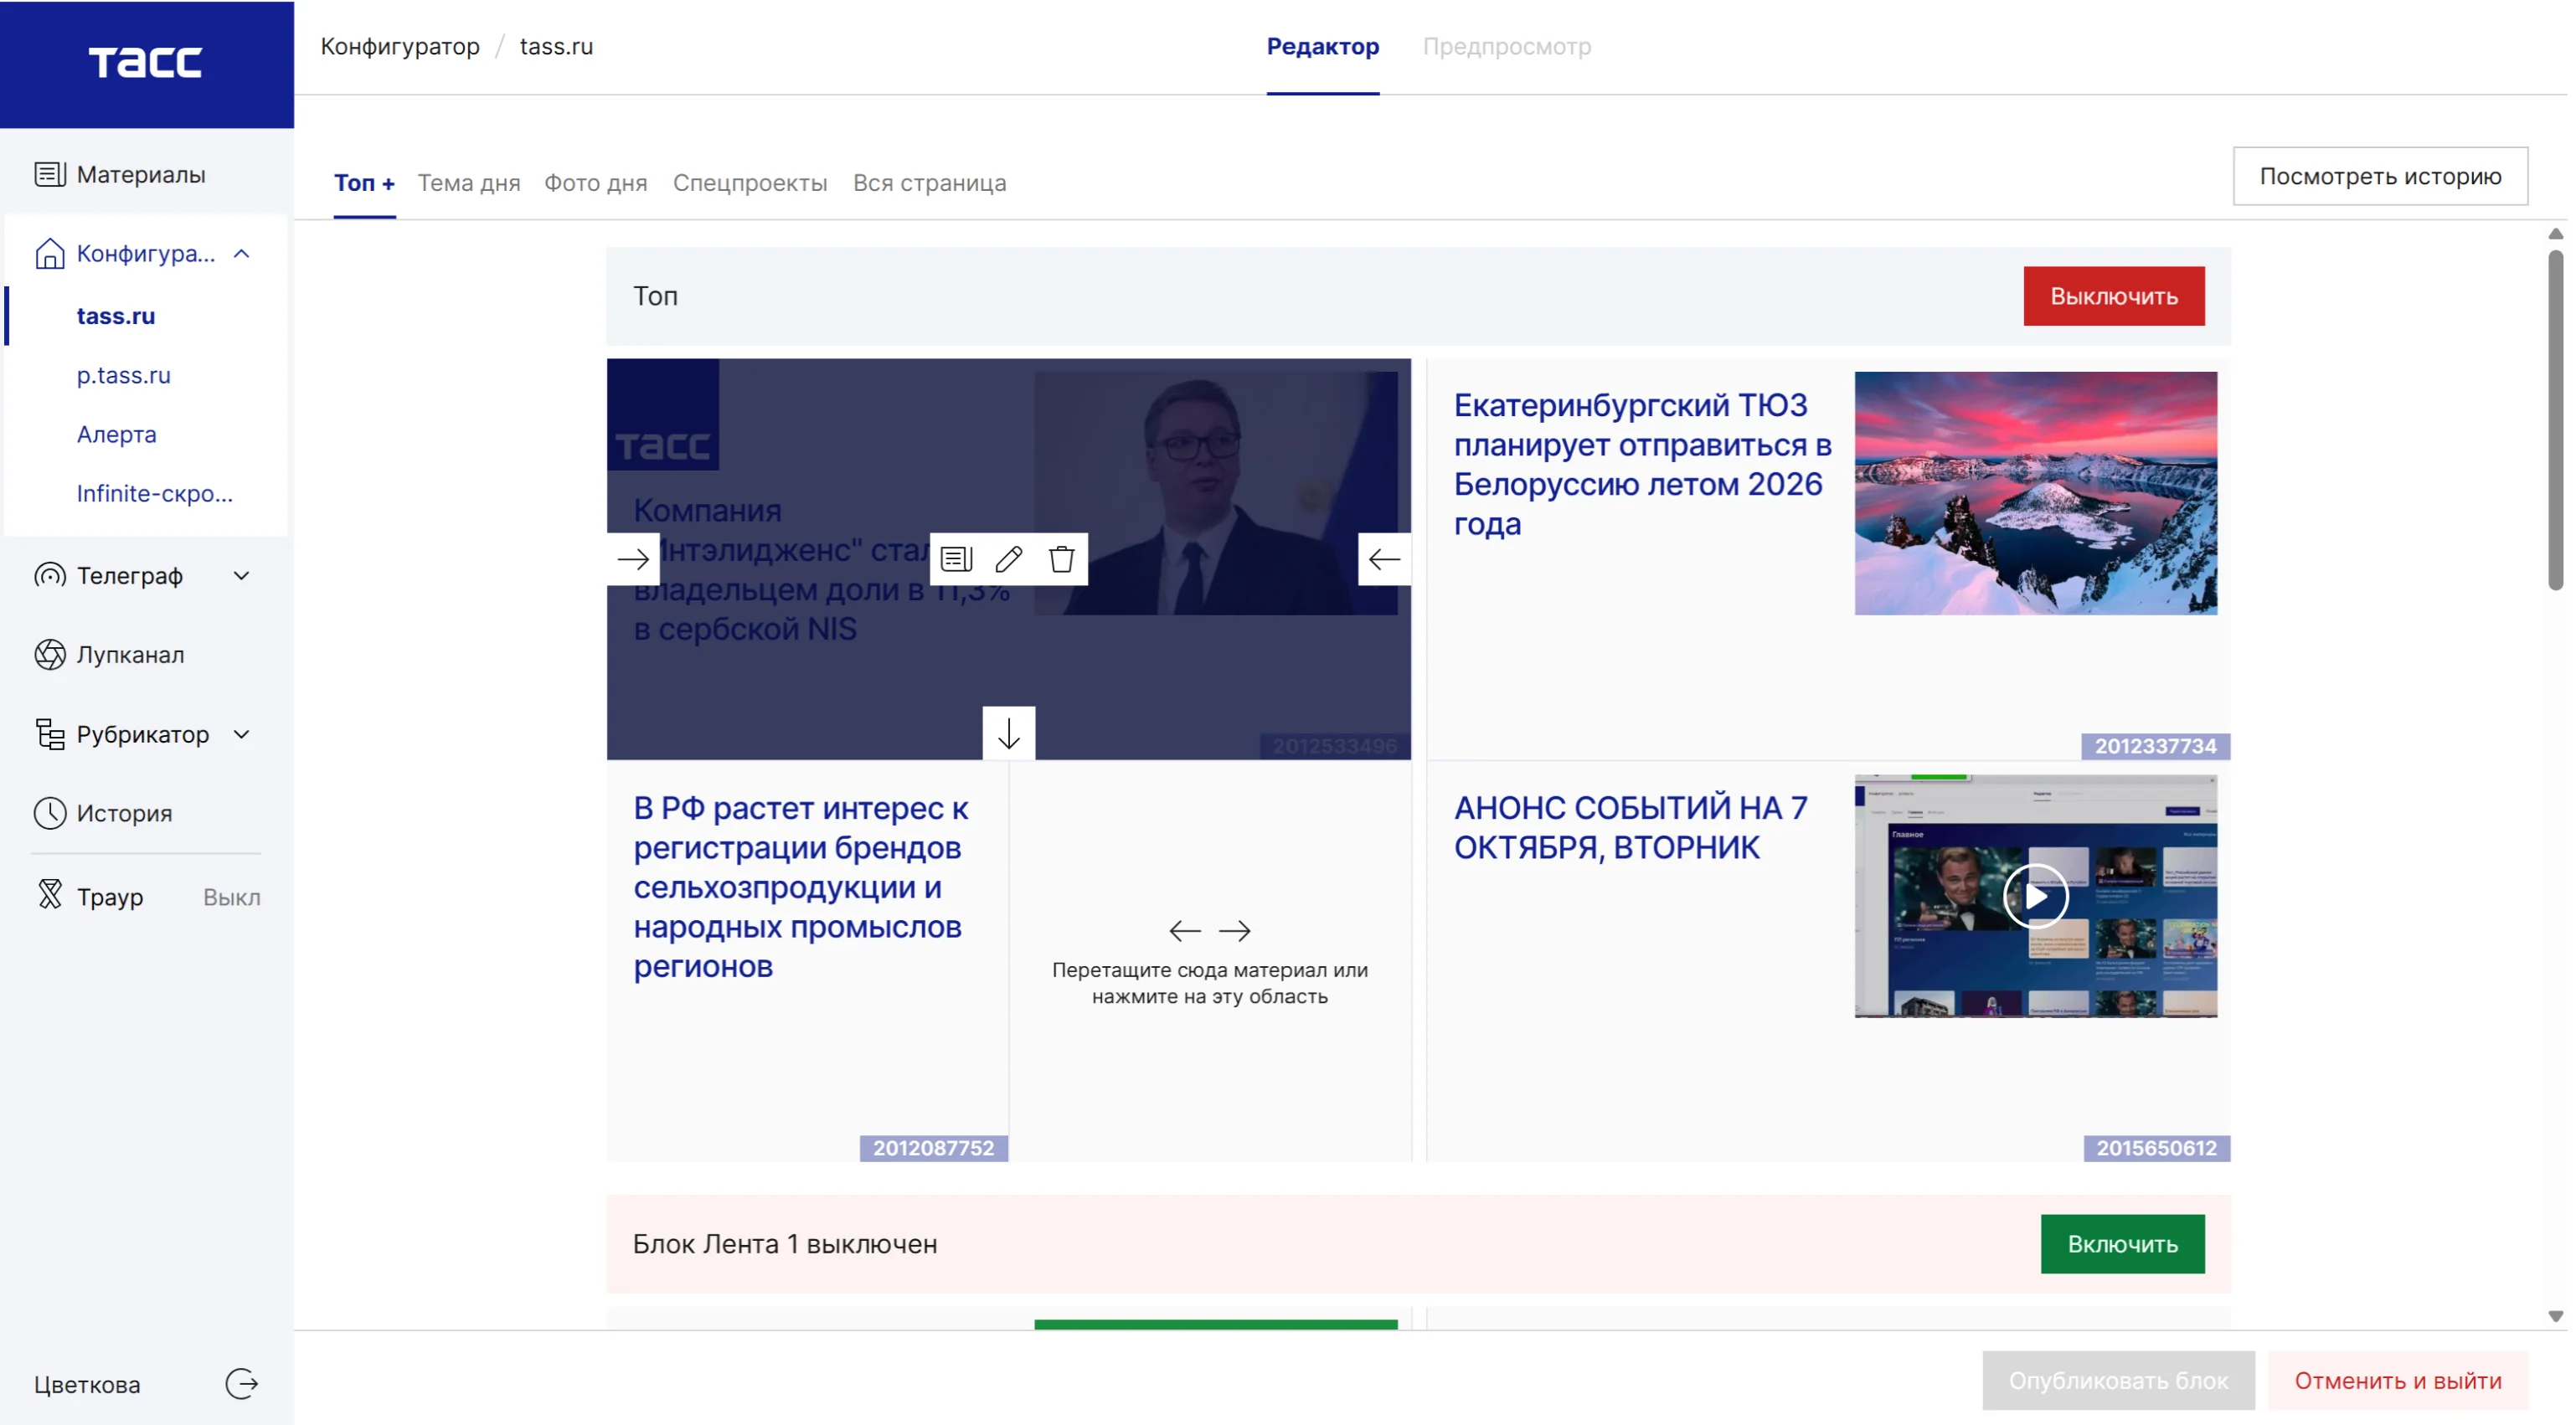Move the card down with the down arrow
The height and width of the screenshot is (1425, 2576).
coord(1009,733)
